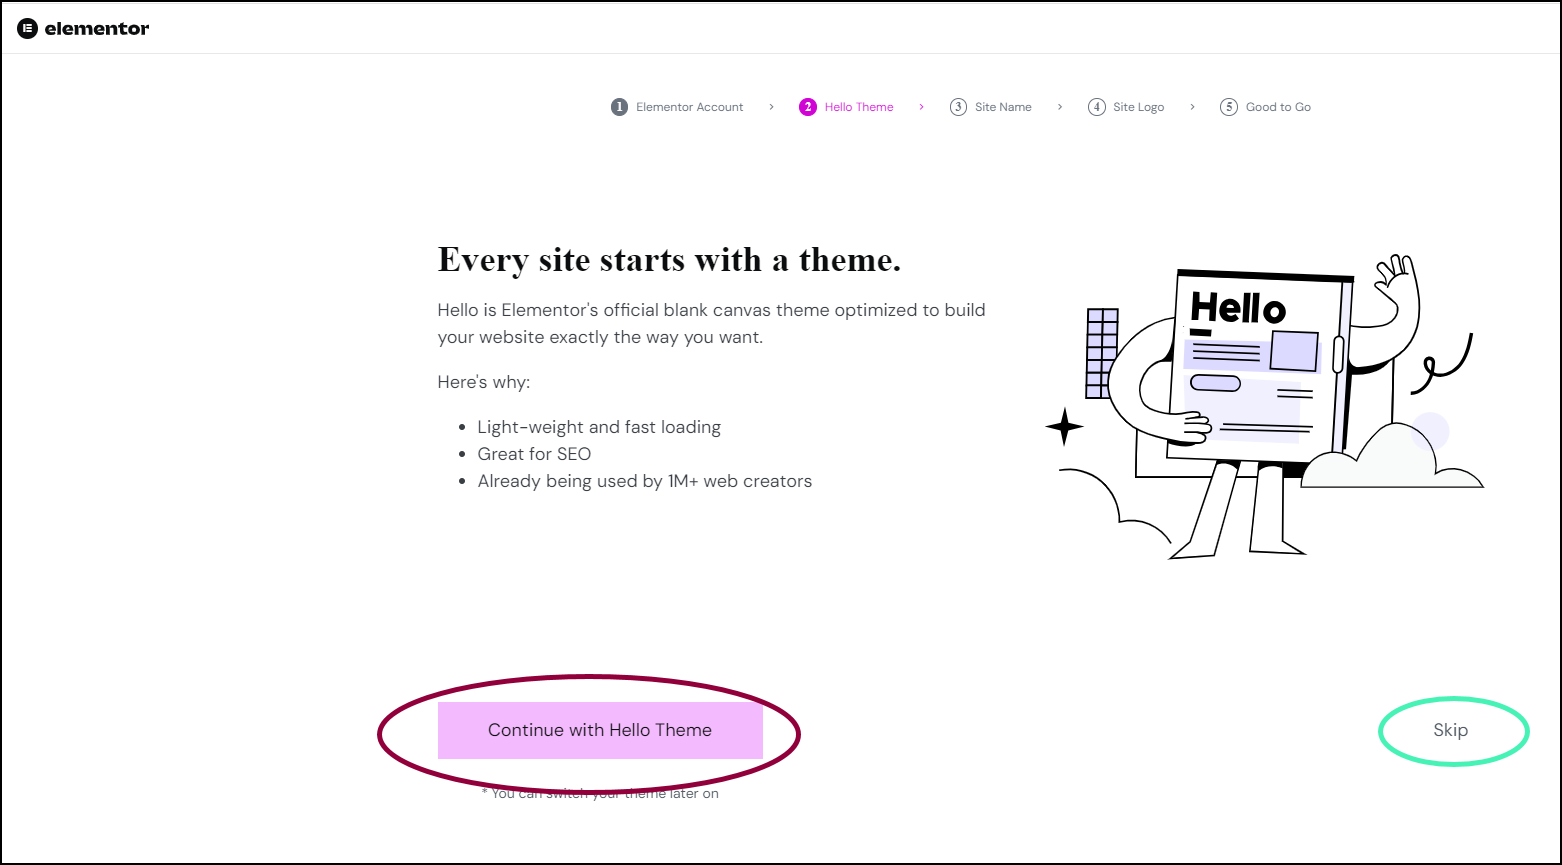The height and width of the screenshot is (865, 1562).
Task: Click the chevron after Elementor Account
Action: point(771,107)
